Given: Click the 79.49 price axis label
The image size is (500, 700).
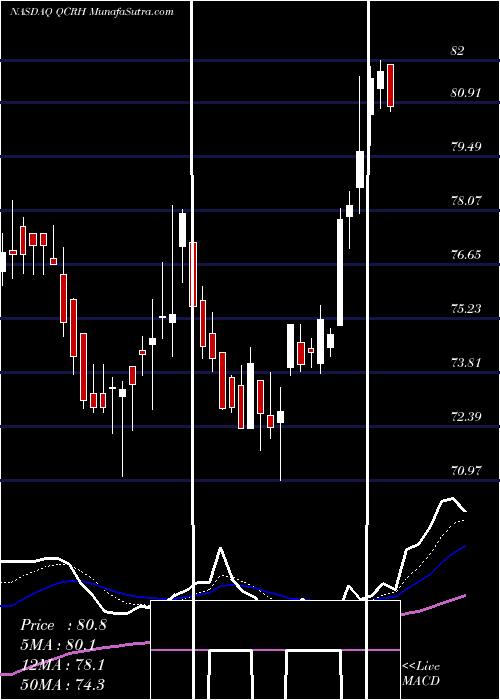Looking at the screenshot, I should point(466,146).
